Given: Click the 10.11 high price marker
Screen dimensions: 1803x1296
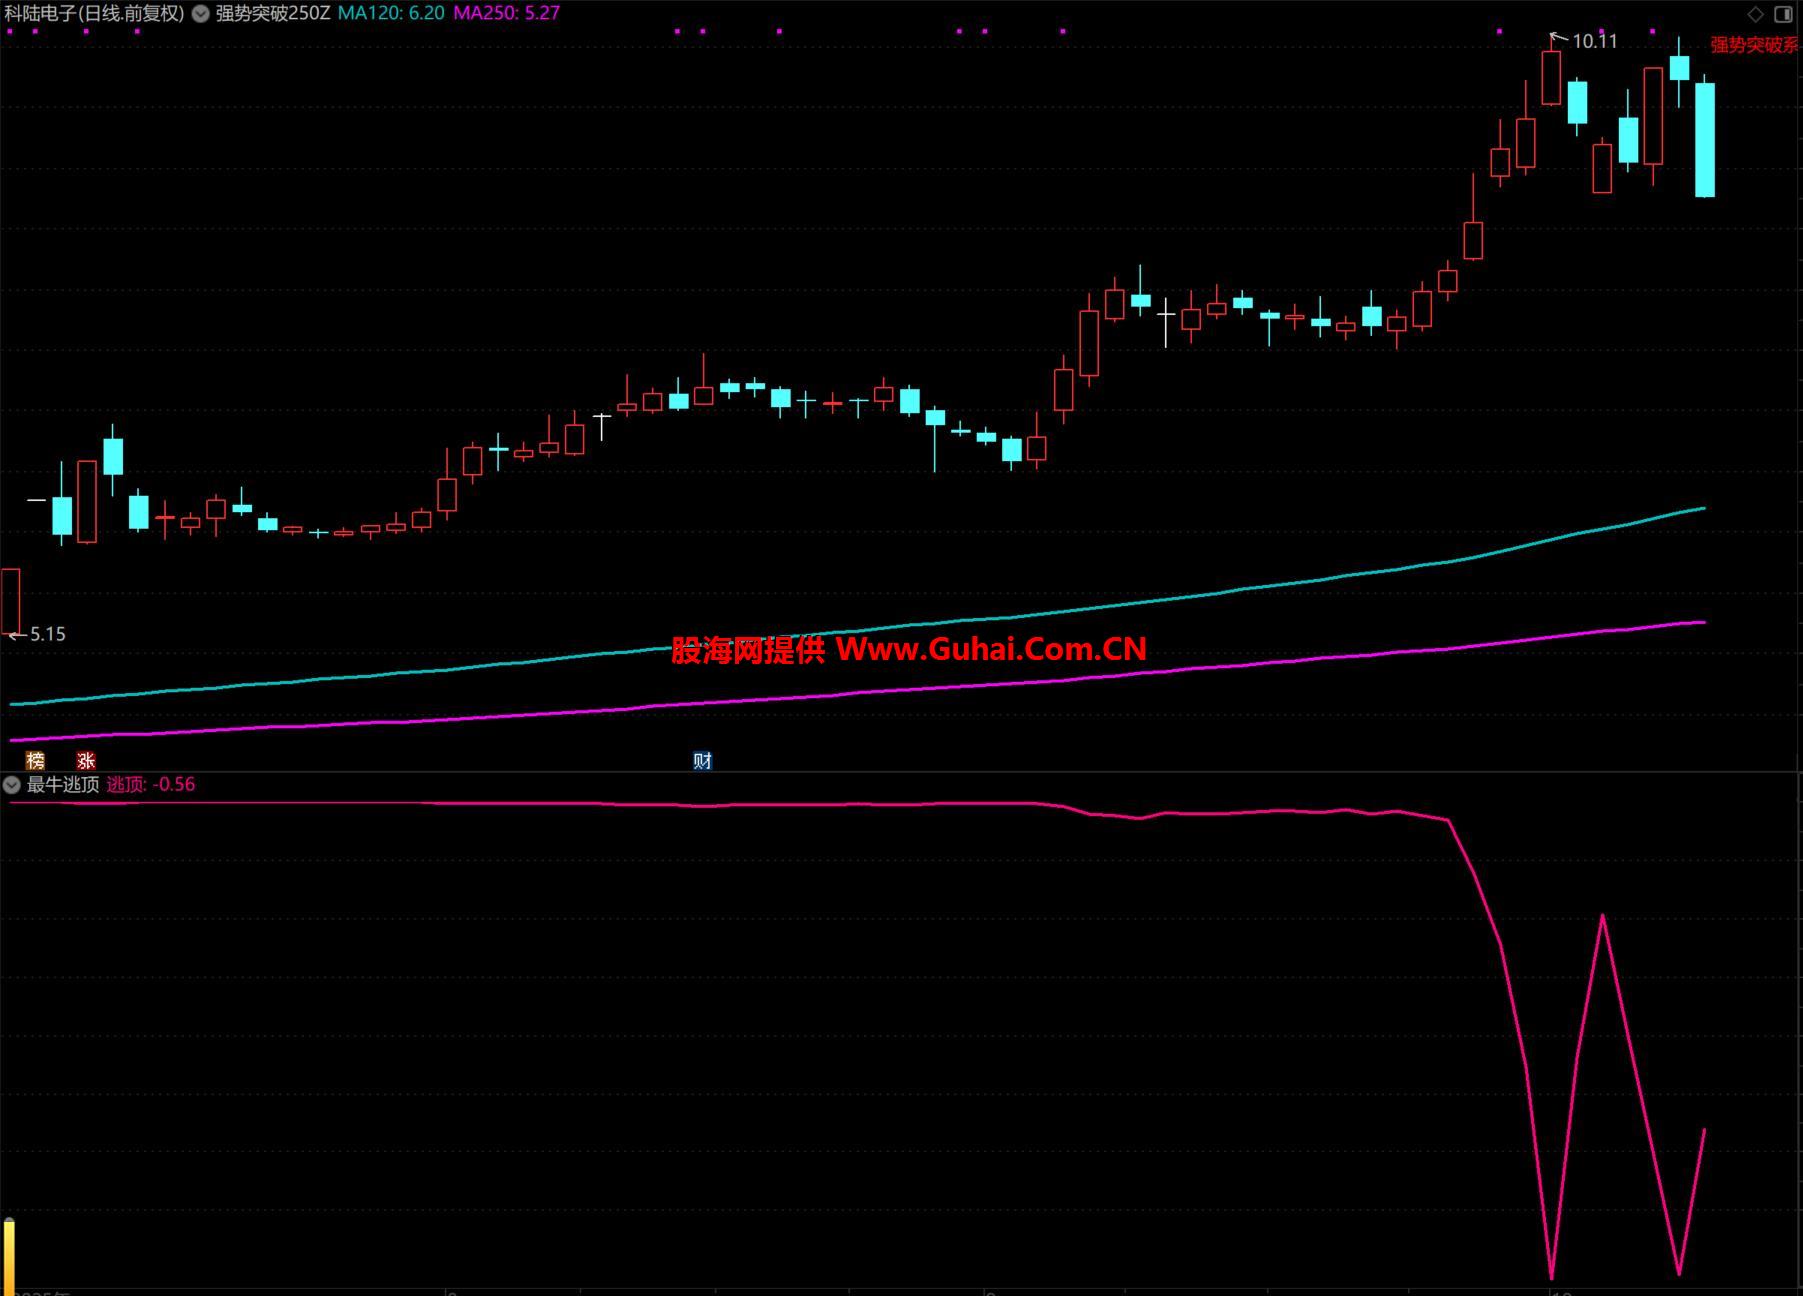Looking at the screenshot, I should coord(1594,41).
